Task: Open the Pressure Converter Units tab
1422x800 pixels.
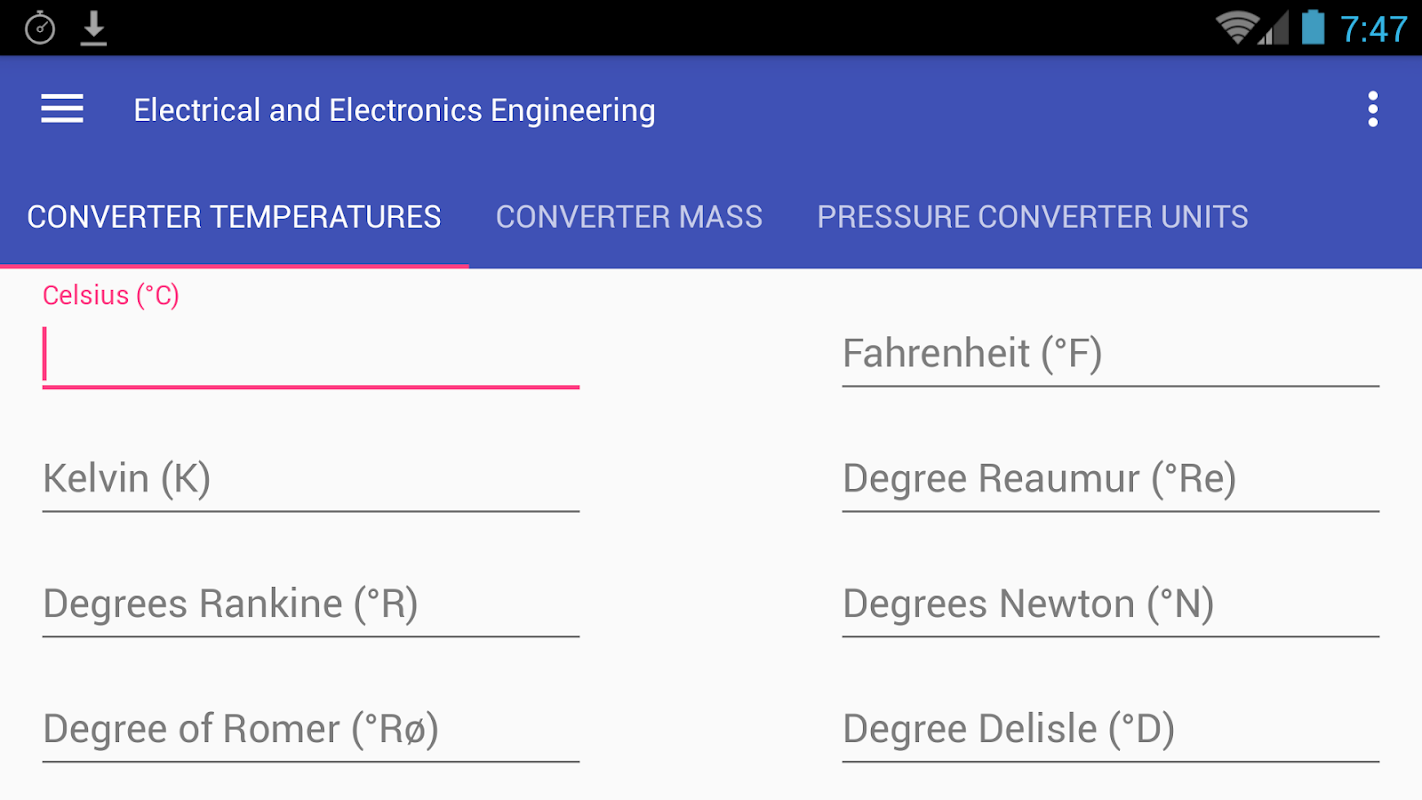Action: click(x=1032, y=217)
